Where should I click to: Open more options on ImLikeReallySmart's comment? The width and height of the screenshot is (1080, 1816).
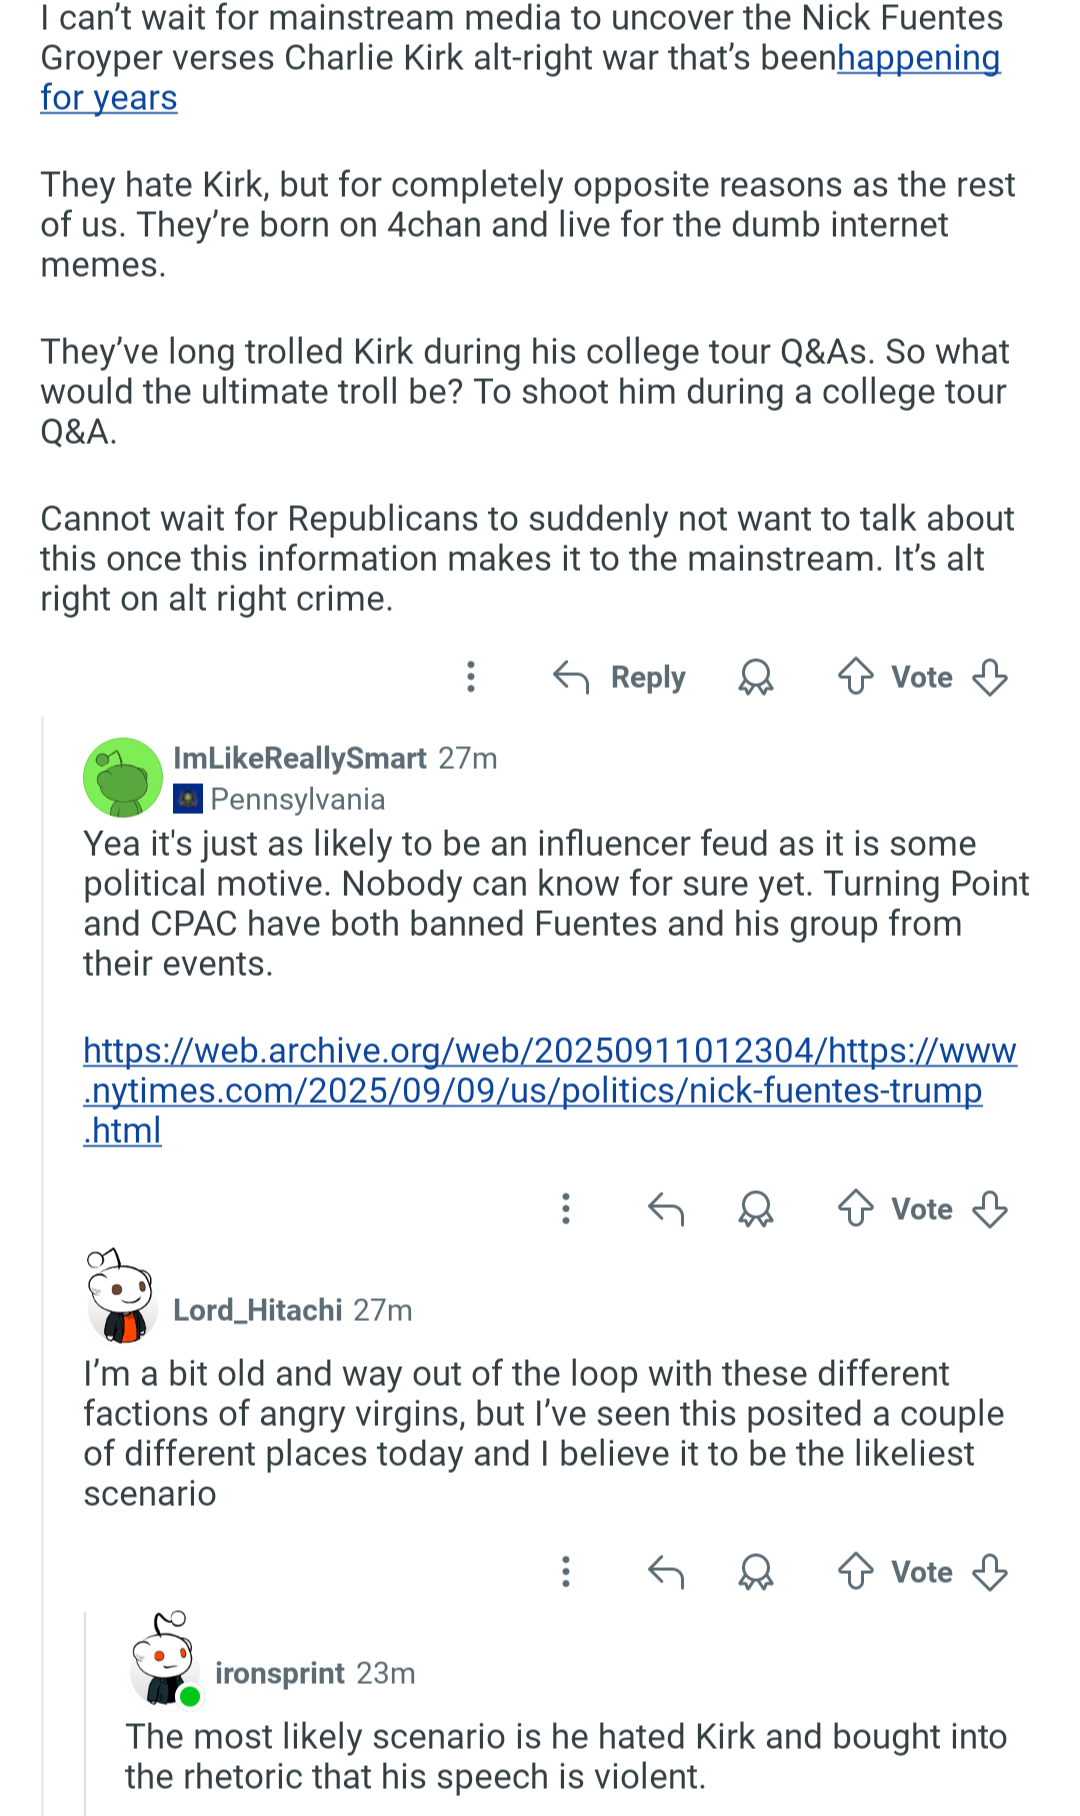566,1209
